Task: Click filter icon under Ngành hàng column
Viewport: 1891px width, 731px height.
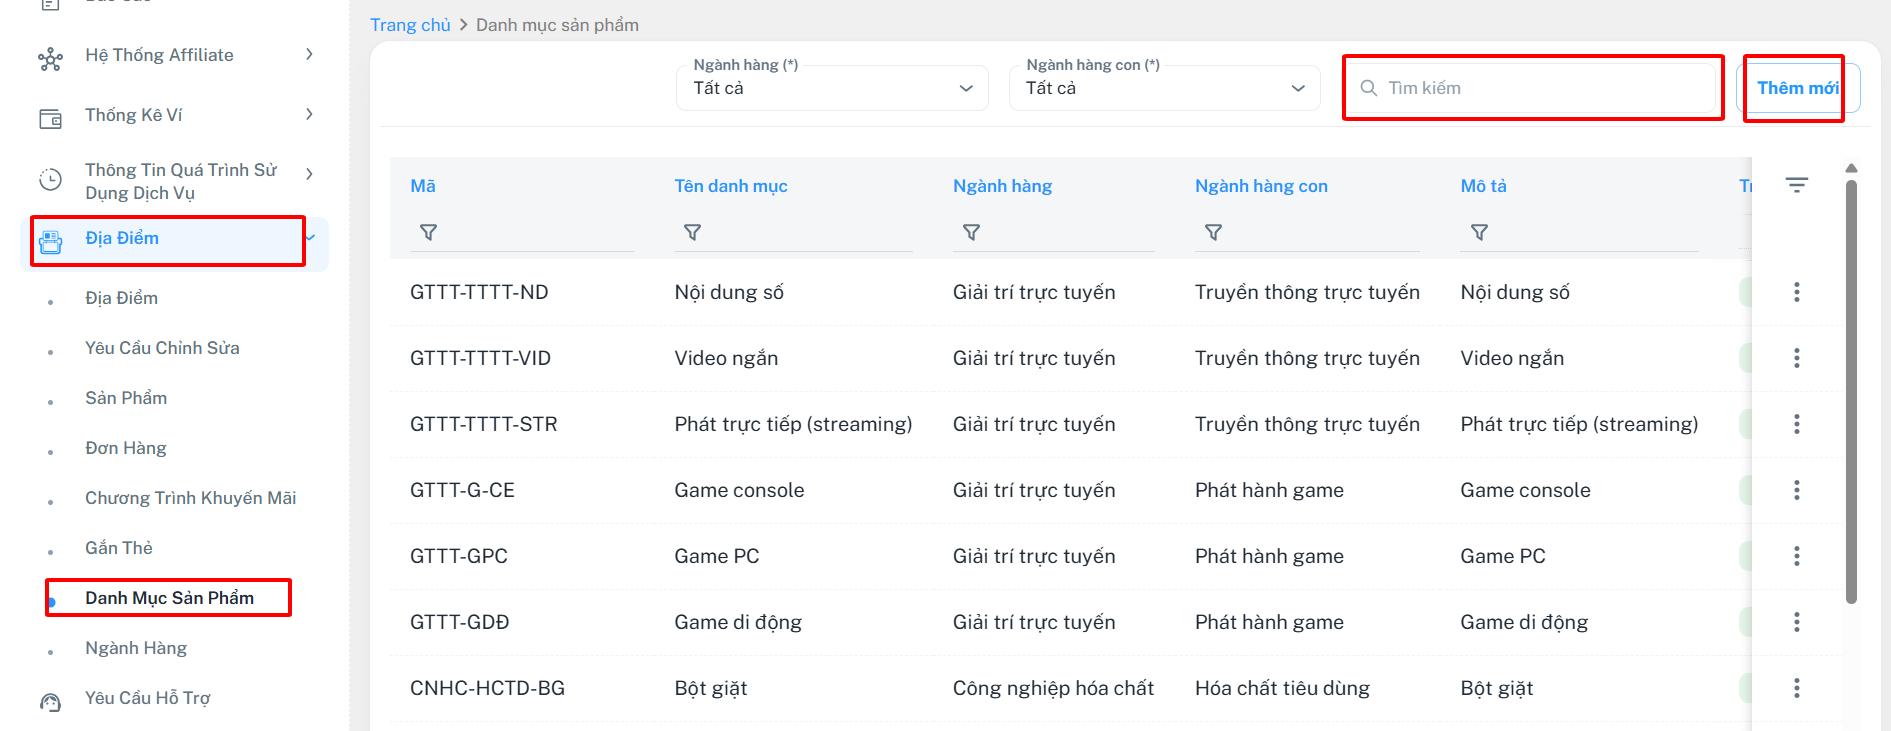Action: pyautogui.click(x=971, y=232)
